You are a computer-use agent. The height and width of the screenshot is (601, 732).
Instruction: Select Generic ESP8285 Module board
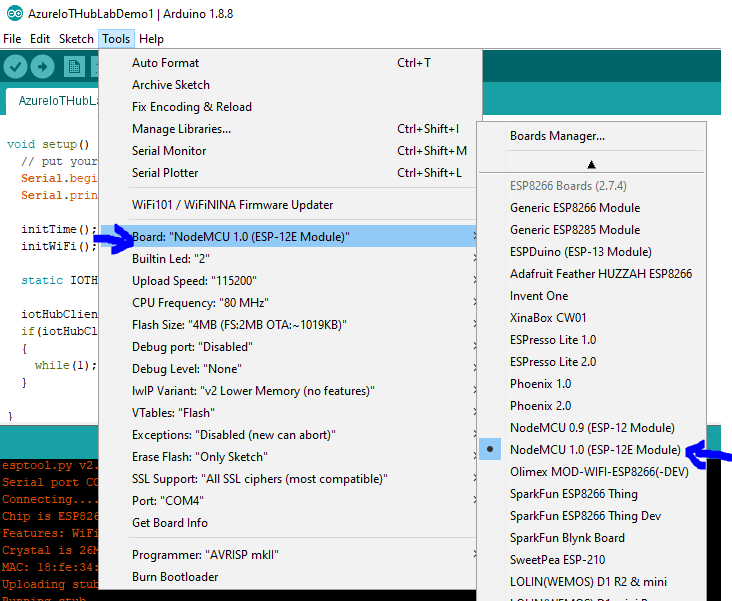[591, 229]
